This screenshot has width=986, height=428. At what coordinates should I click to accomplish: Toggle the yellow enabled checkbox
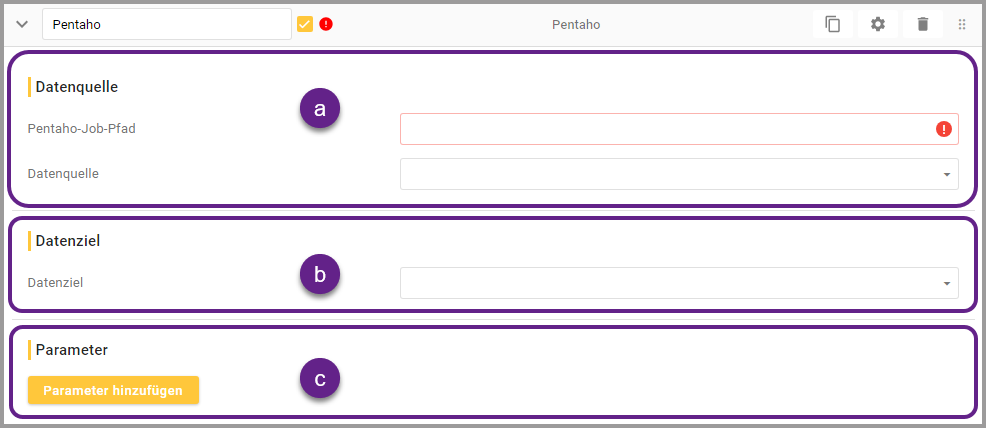tap(305, 24)
